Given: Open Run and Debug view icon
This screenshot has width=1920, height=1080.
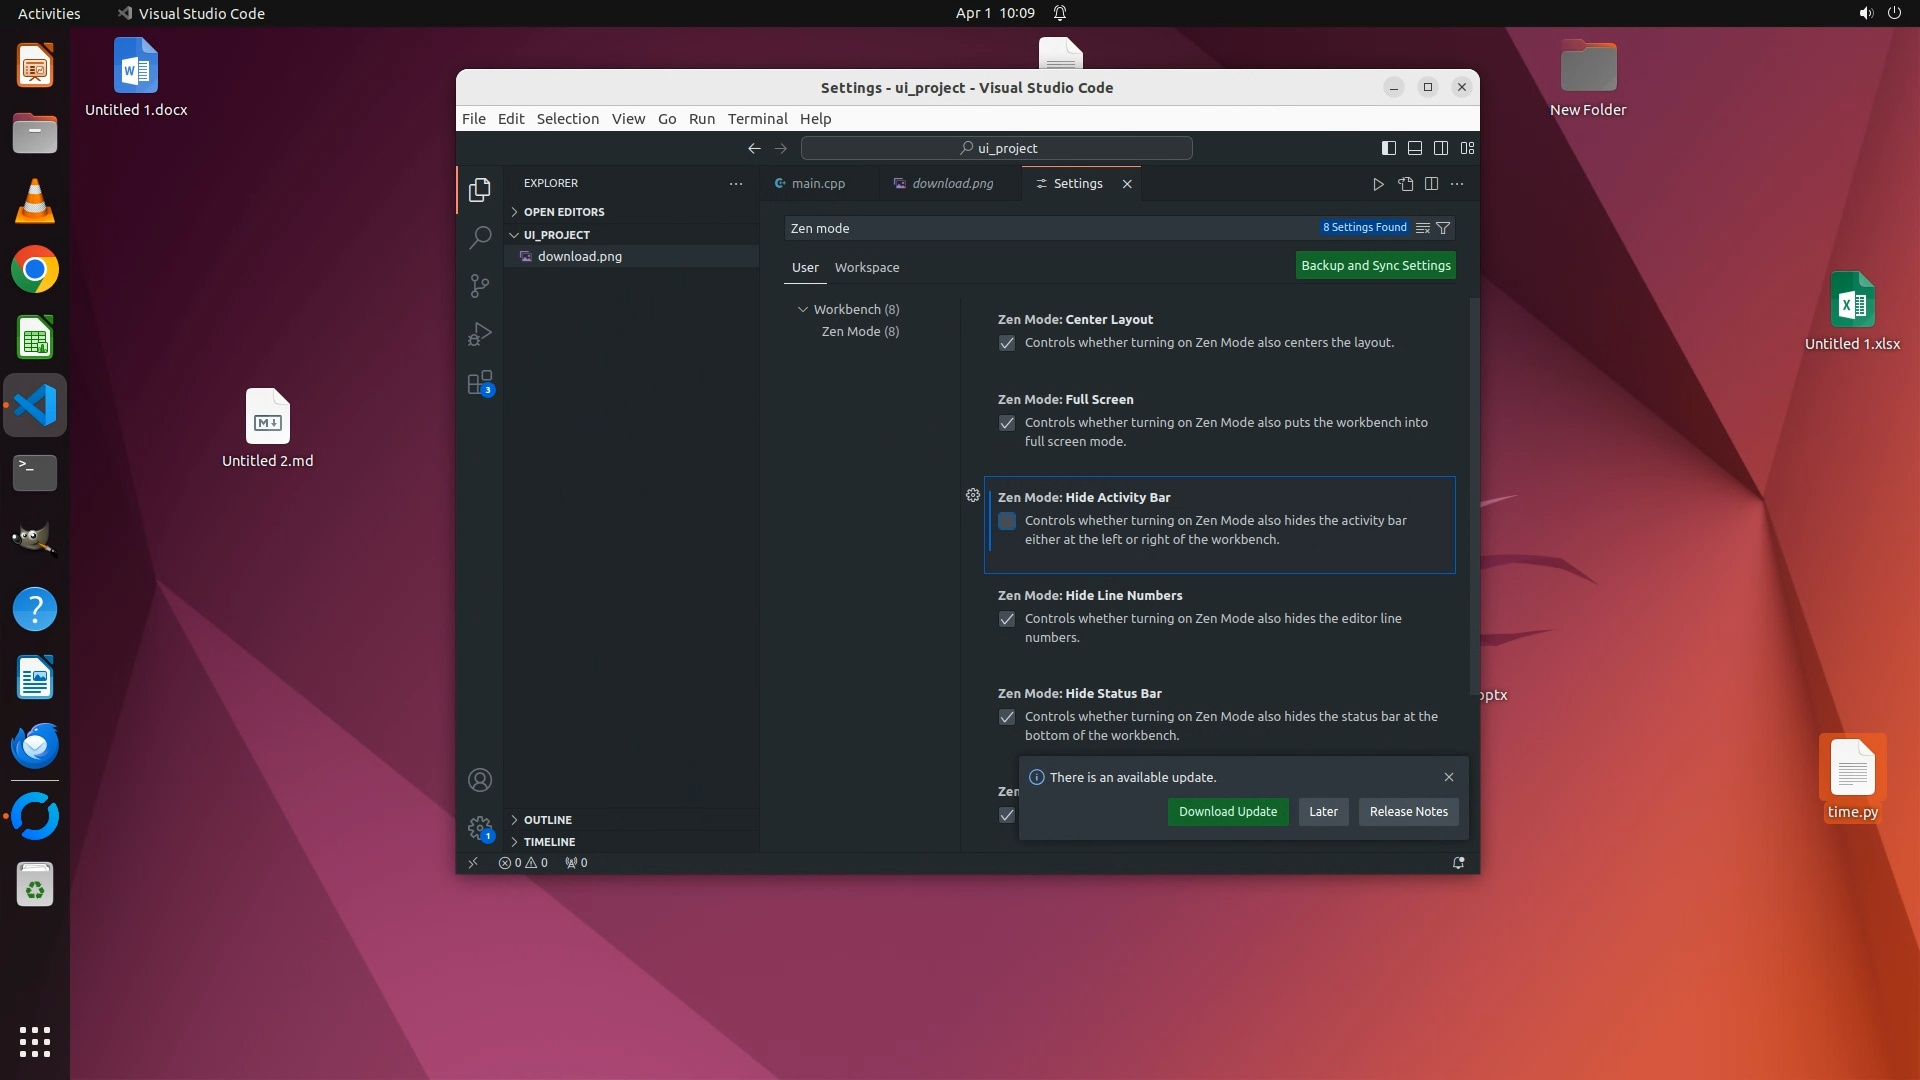Looking at the screenshot, I should coord(480,334).
